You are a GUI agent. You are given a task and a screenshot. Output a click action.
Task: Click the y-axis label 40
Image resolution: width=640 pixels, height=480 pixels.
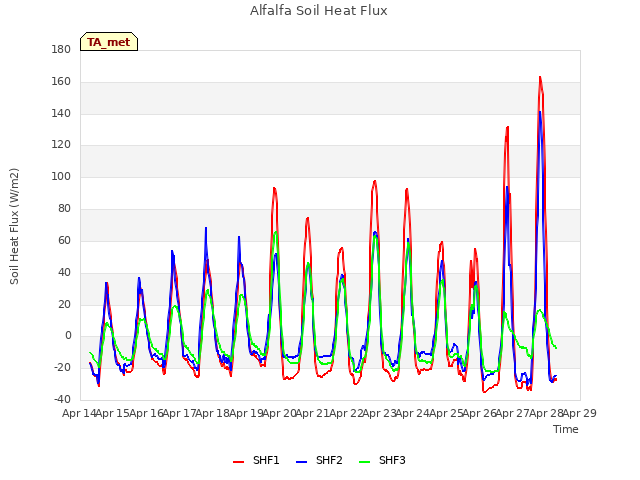(x=64, y=272)
